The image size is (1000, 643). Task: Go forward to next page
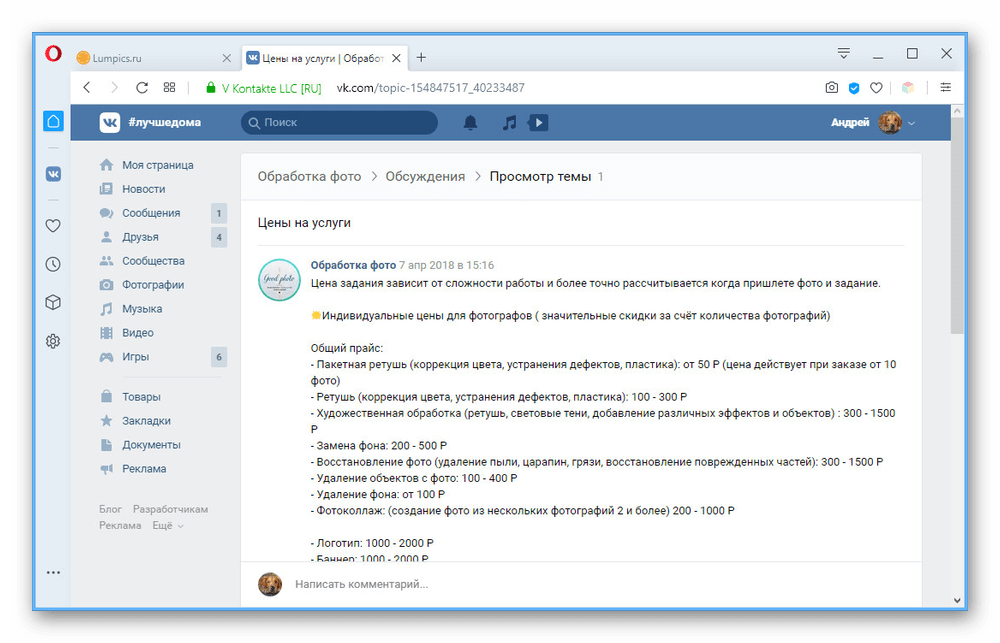pyautogui.click(x=114, y=87)
